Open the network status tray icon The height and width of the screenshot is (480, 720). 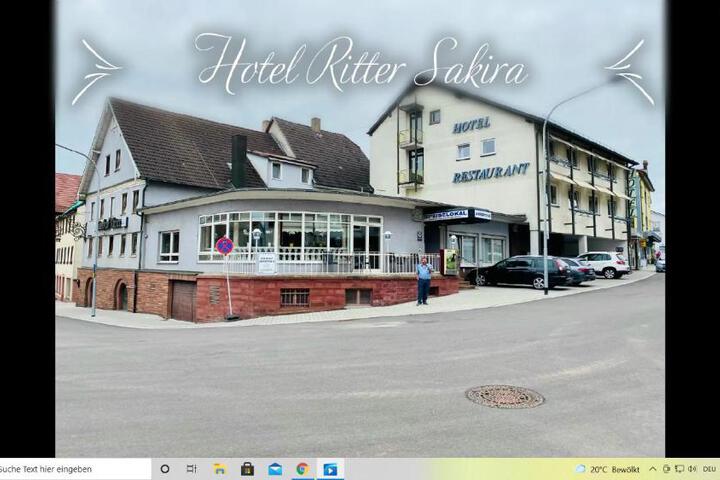pyautogui.click(x=679, y=469)
